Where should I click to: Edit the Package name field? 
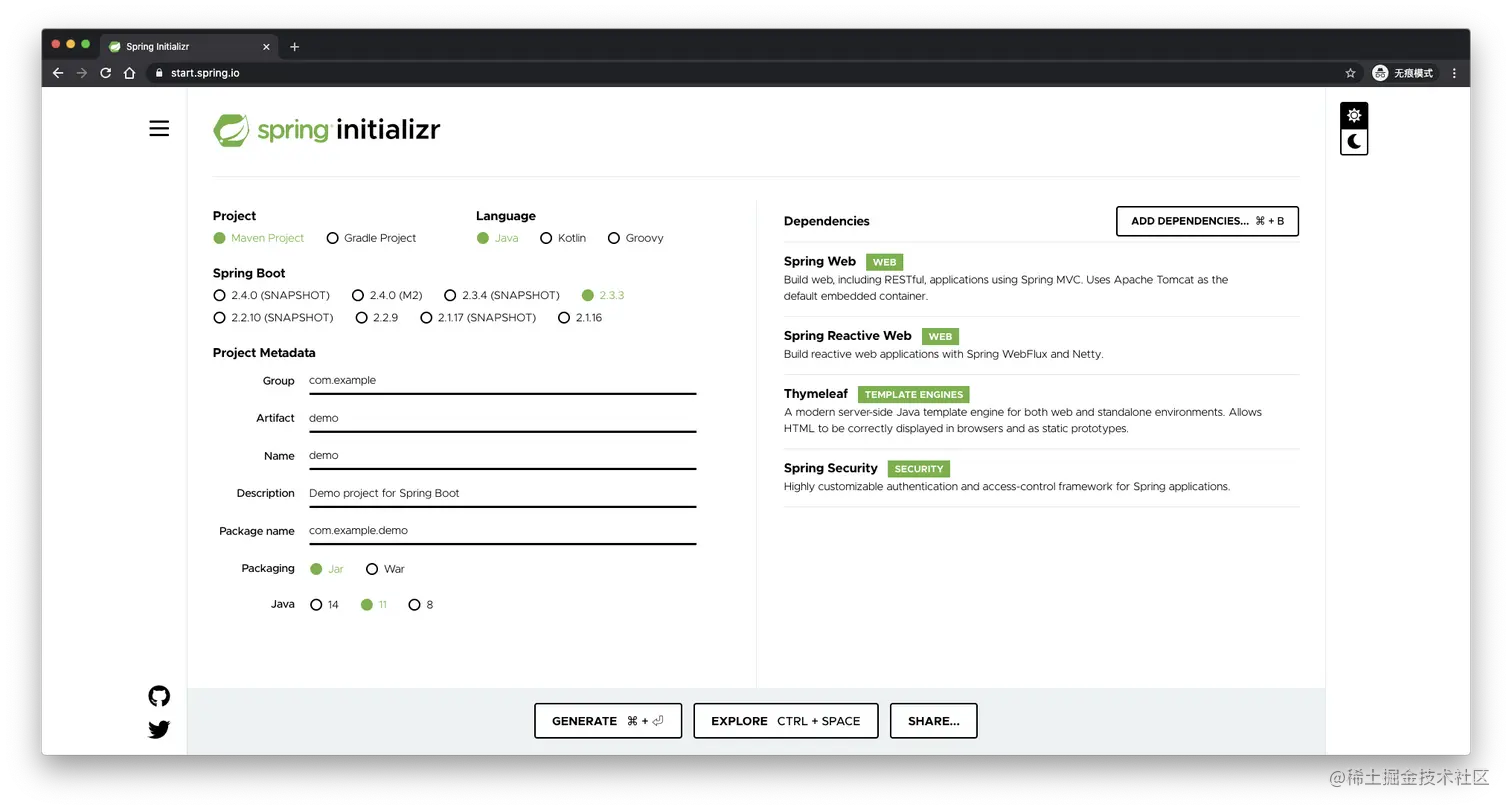tap(502, 531)
